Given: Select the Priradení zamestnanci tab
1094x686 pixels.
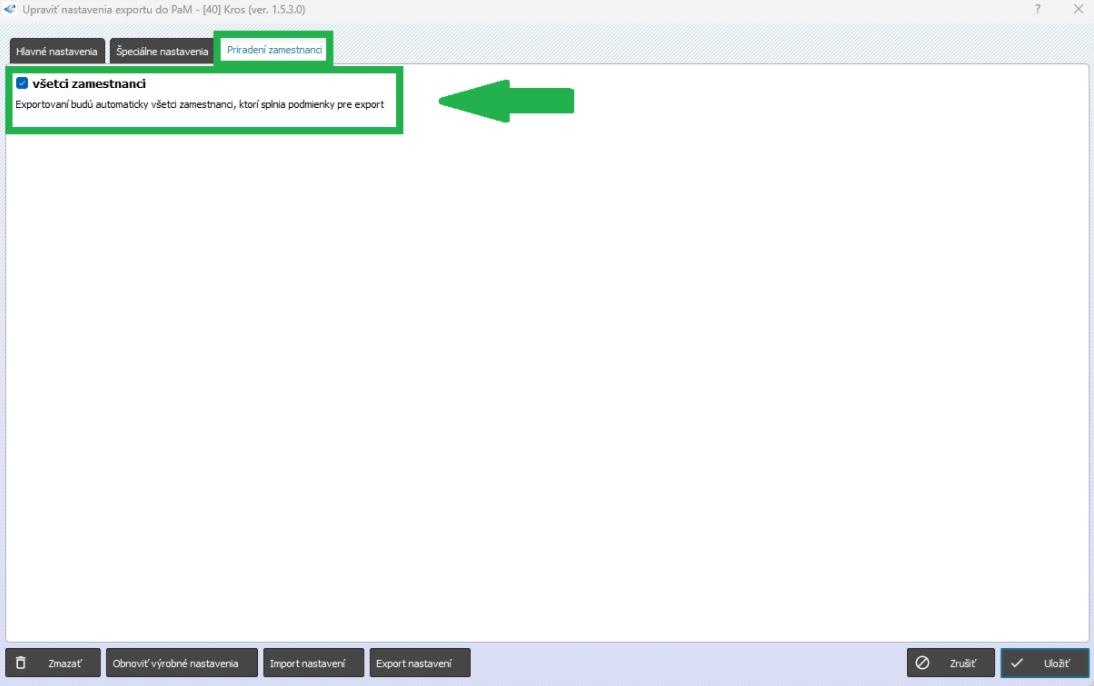Looking at the screenshot, I should point(275,50).
